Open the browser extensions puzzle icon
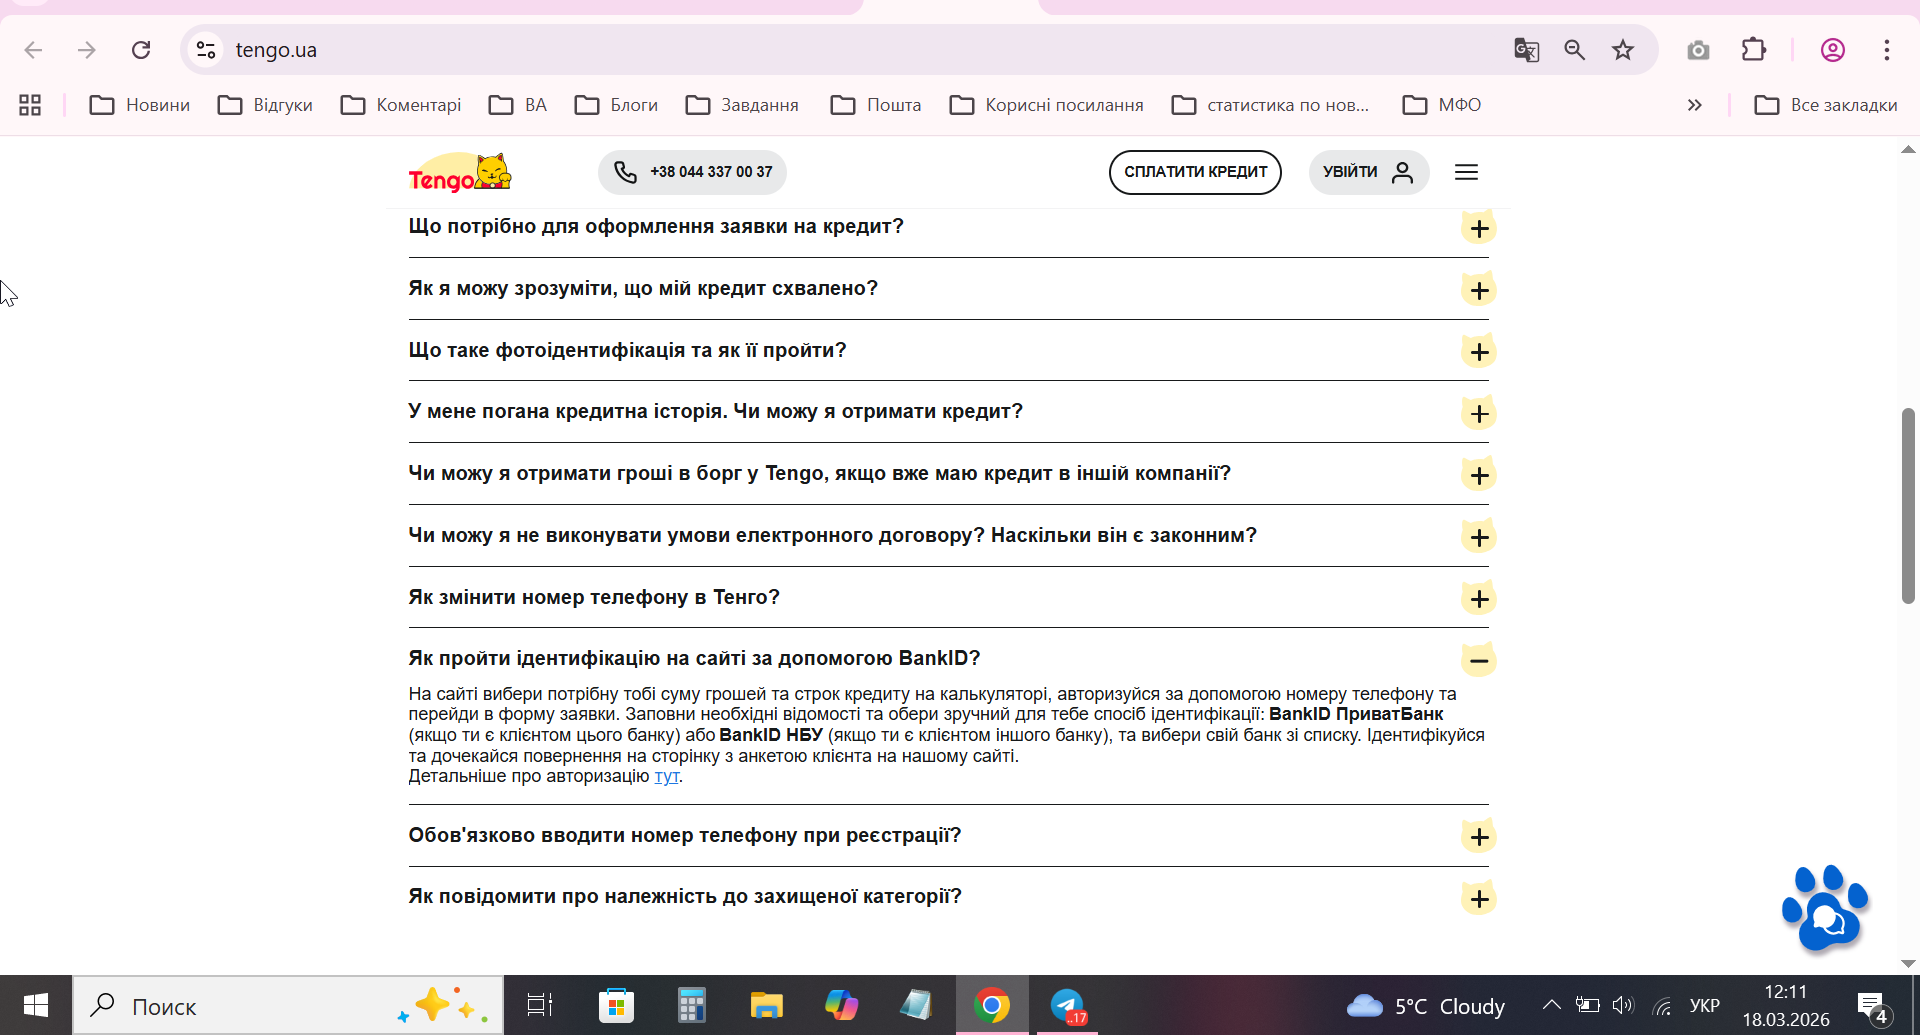 (x=1754, y=50)
